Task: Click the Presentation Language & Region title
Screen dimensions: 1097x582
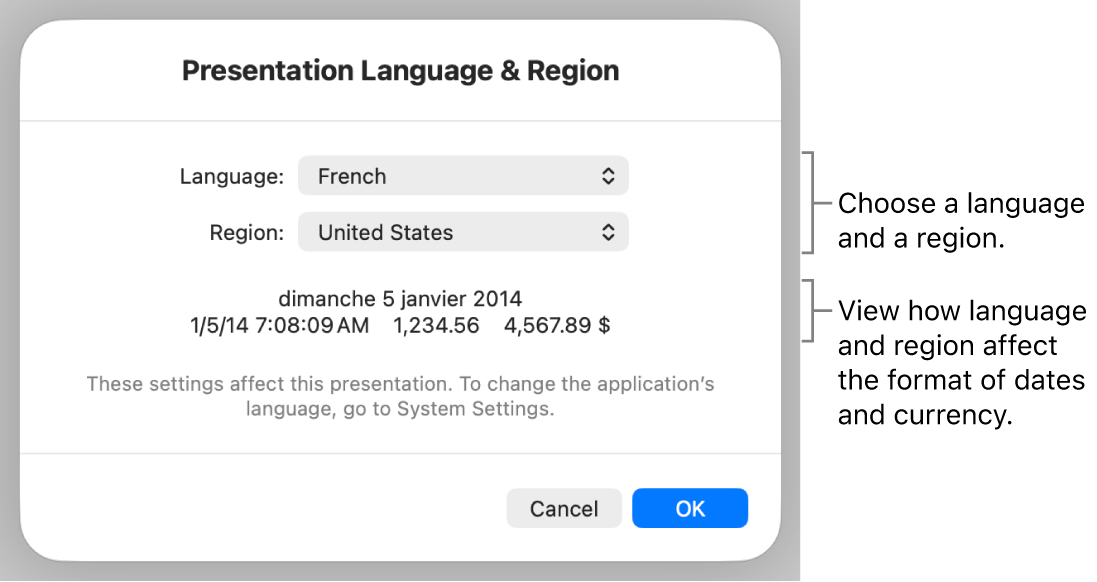Action: [400, 70]
